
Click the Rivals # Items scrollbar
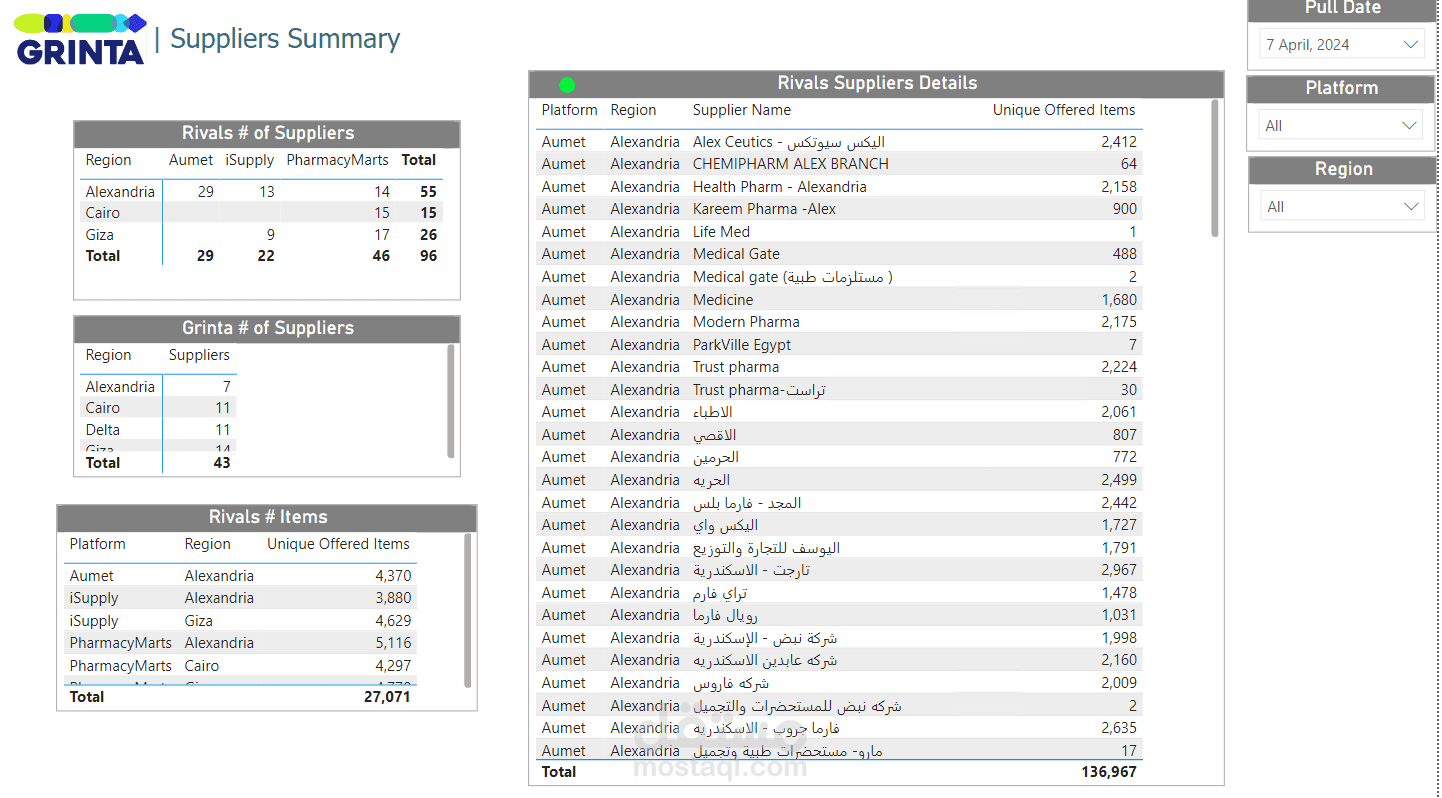point(467,610)
